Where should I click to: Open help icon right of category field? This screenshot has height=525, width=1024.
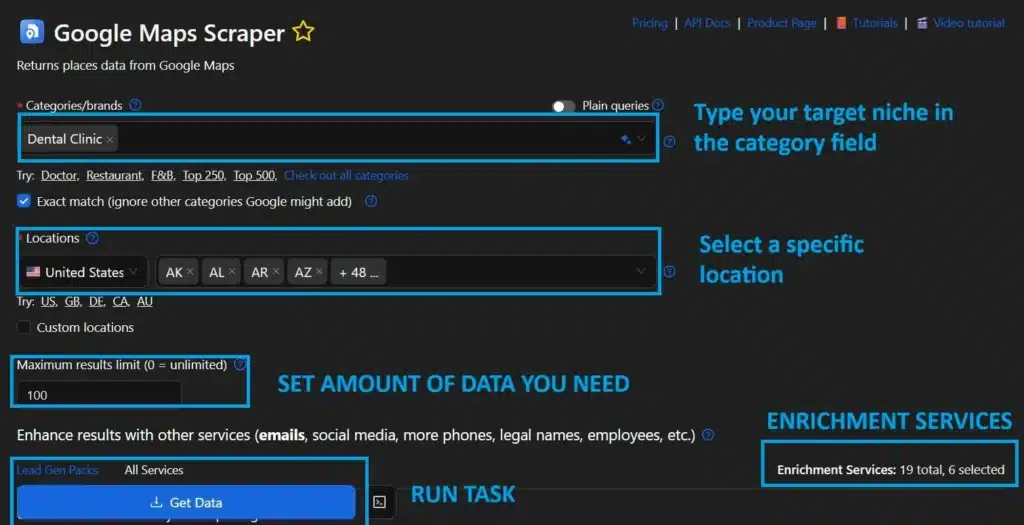(x=669, y=141)
